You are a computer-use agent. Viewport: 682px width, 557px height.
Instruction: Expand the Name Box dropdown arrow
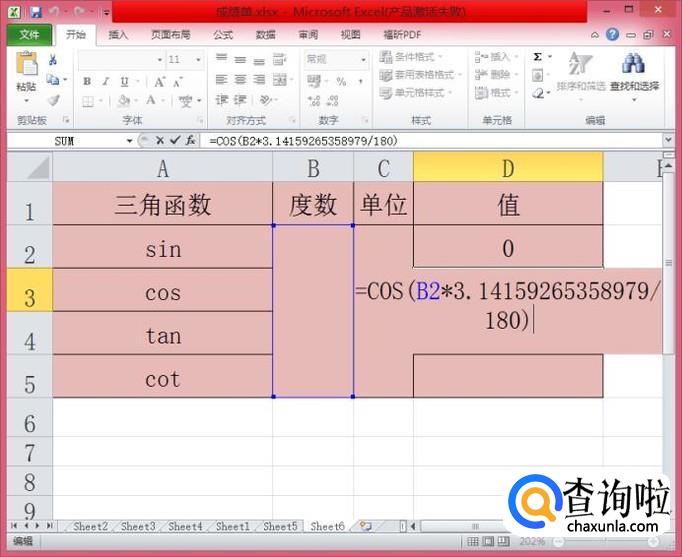pos(130,141)
